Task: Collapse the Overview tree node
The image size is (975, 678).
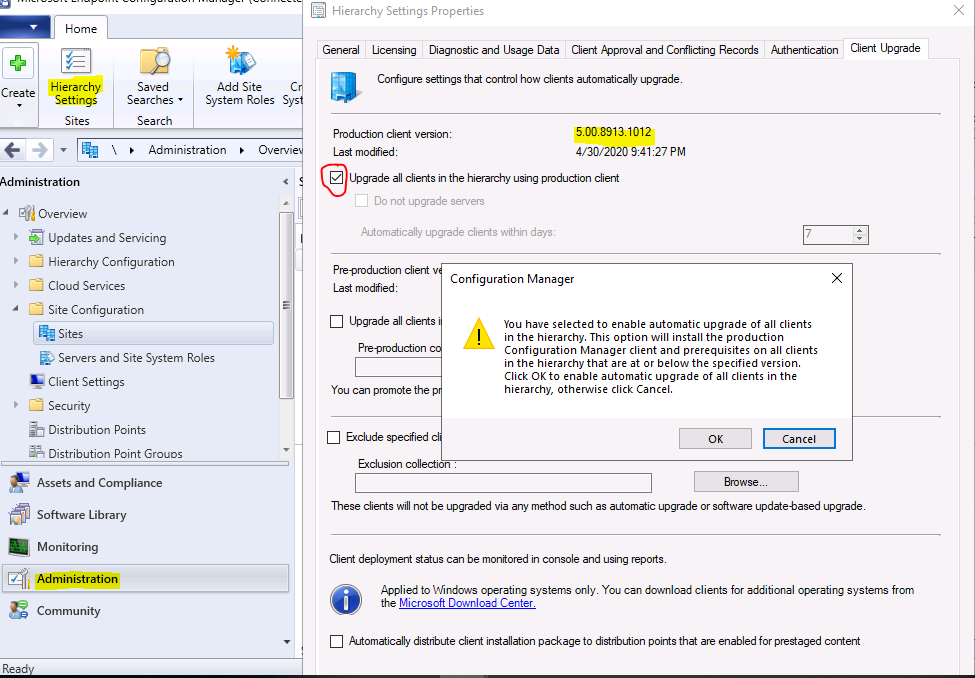Action: tap(6, 213)
